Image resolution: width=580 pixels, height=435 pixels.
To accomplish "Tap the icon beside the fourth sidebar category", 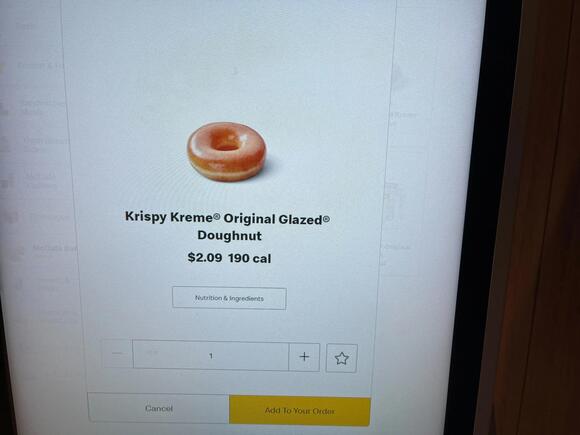I will [x=7, y=182].
